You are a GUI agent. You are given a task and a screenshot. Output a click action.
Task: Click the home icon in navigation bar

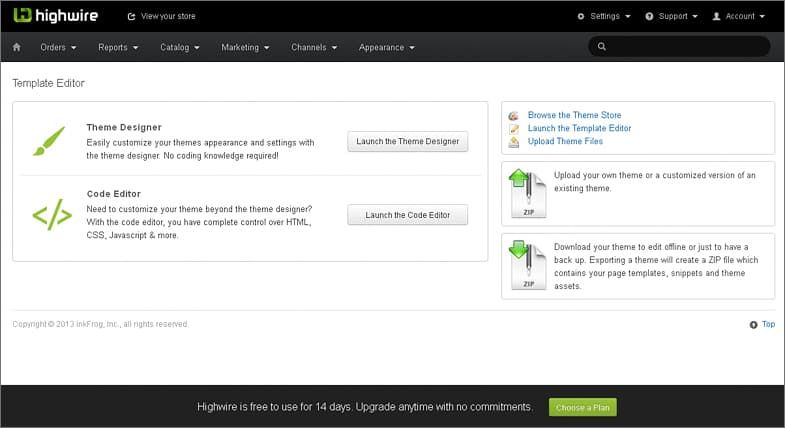tap(17, 47)
